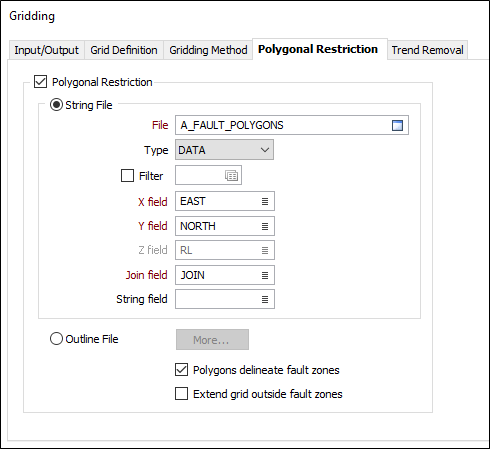Open the Trend Removal tab
The image size is (490, 449).
427,50
